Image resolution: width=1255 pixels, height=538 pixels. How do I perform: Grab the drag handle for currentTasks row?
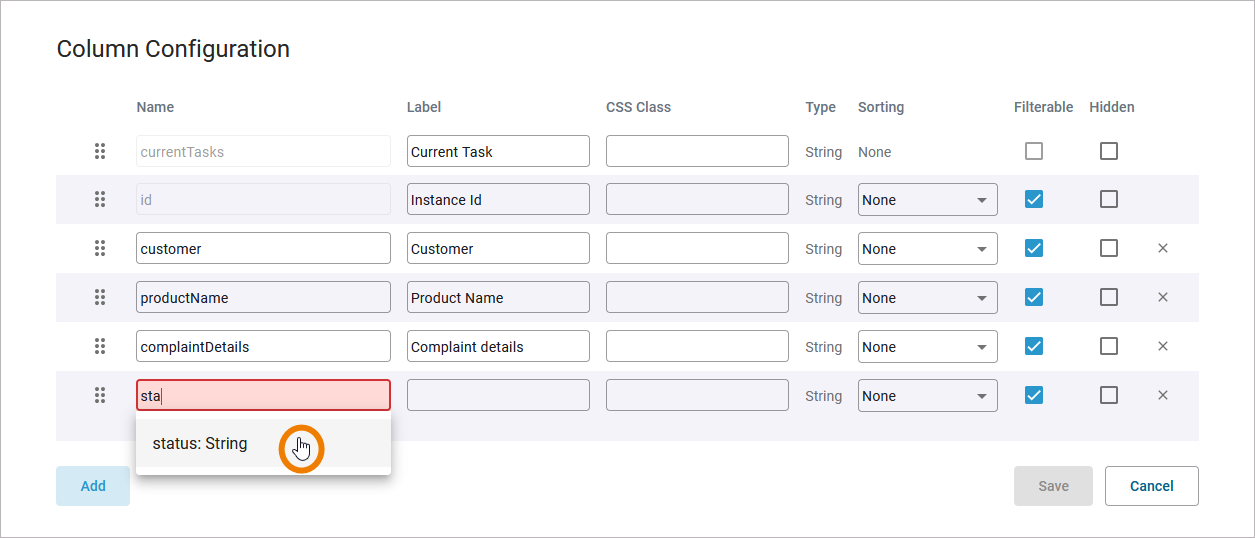pos(100,152)
